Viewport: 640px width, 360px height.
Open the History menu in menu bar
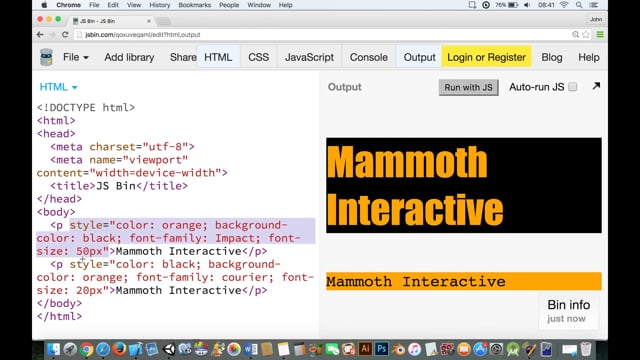[x=160, y=5]
